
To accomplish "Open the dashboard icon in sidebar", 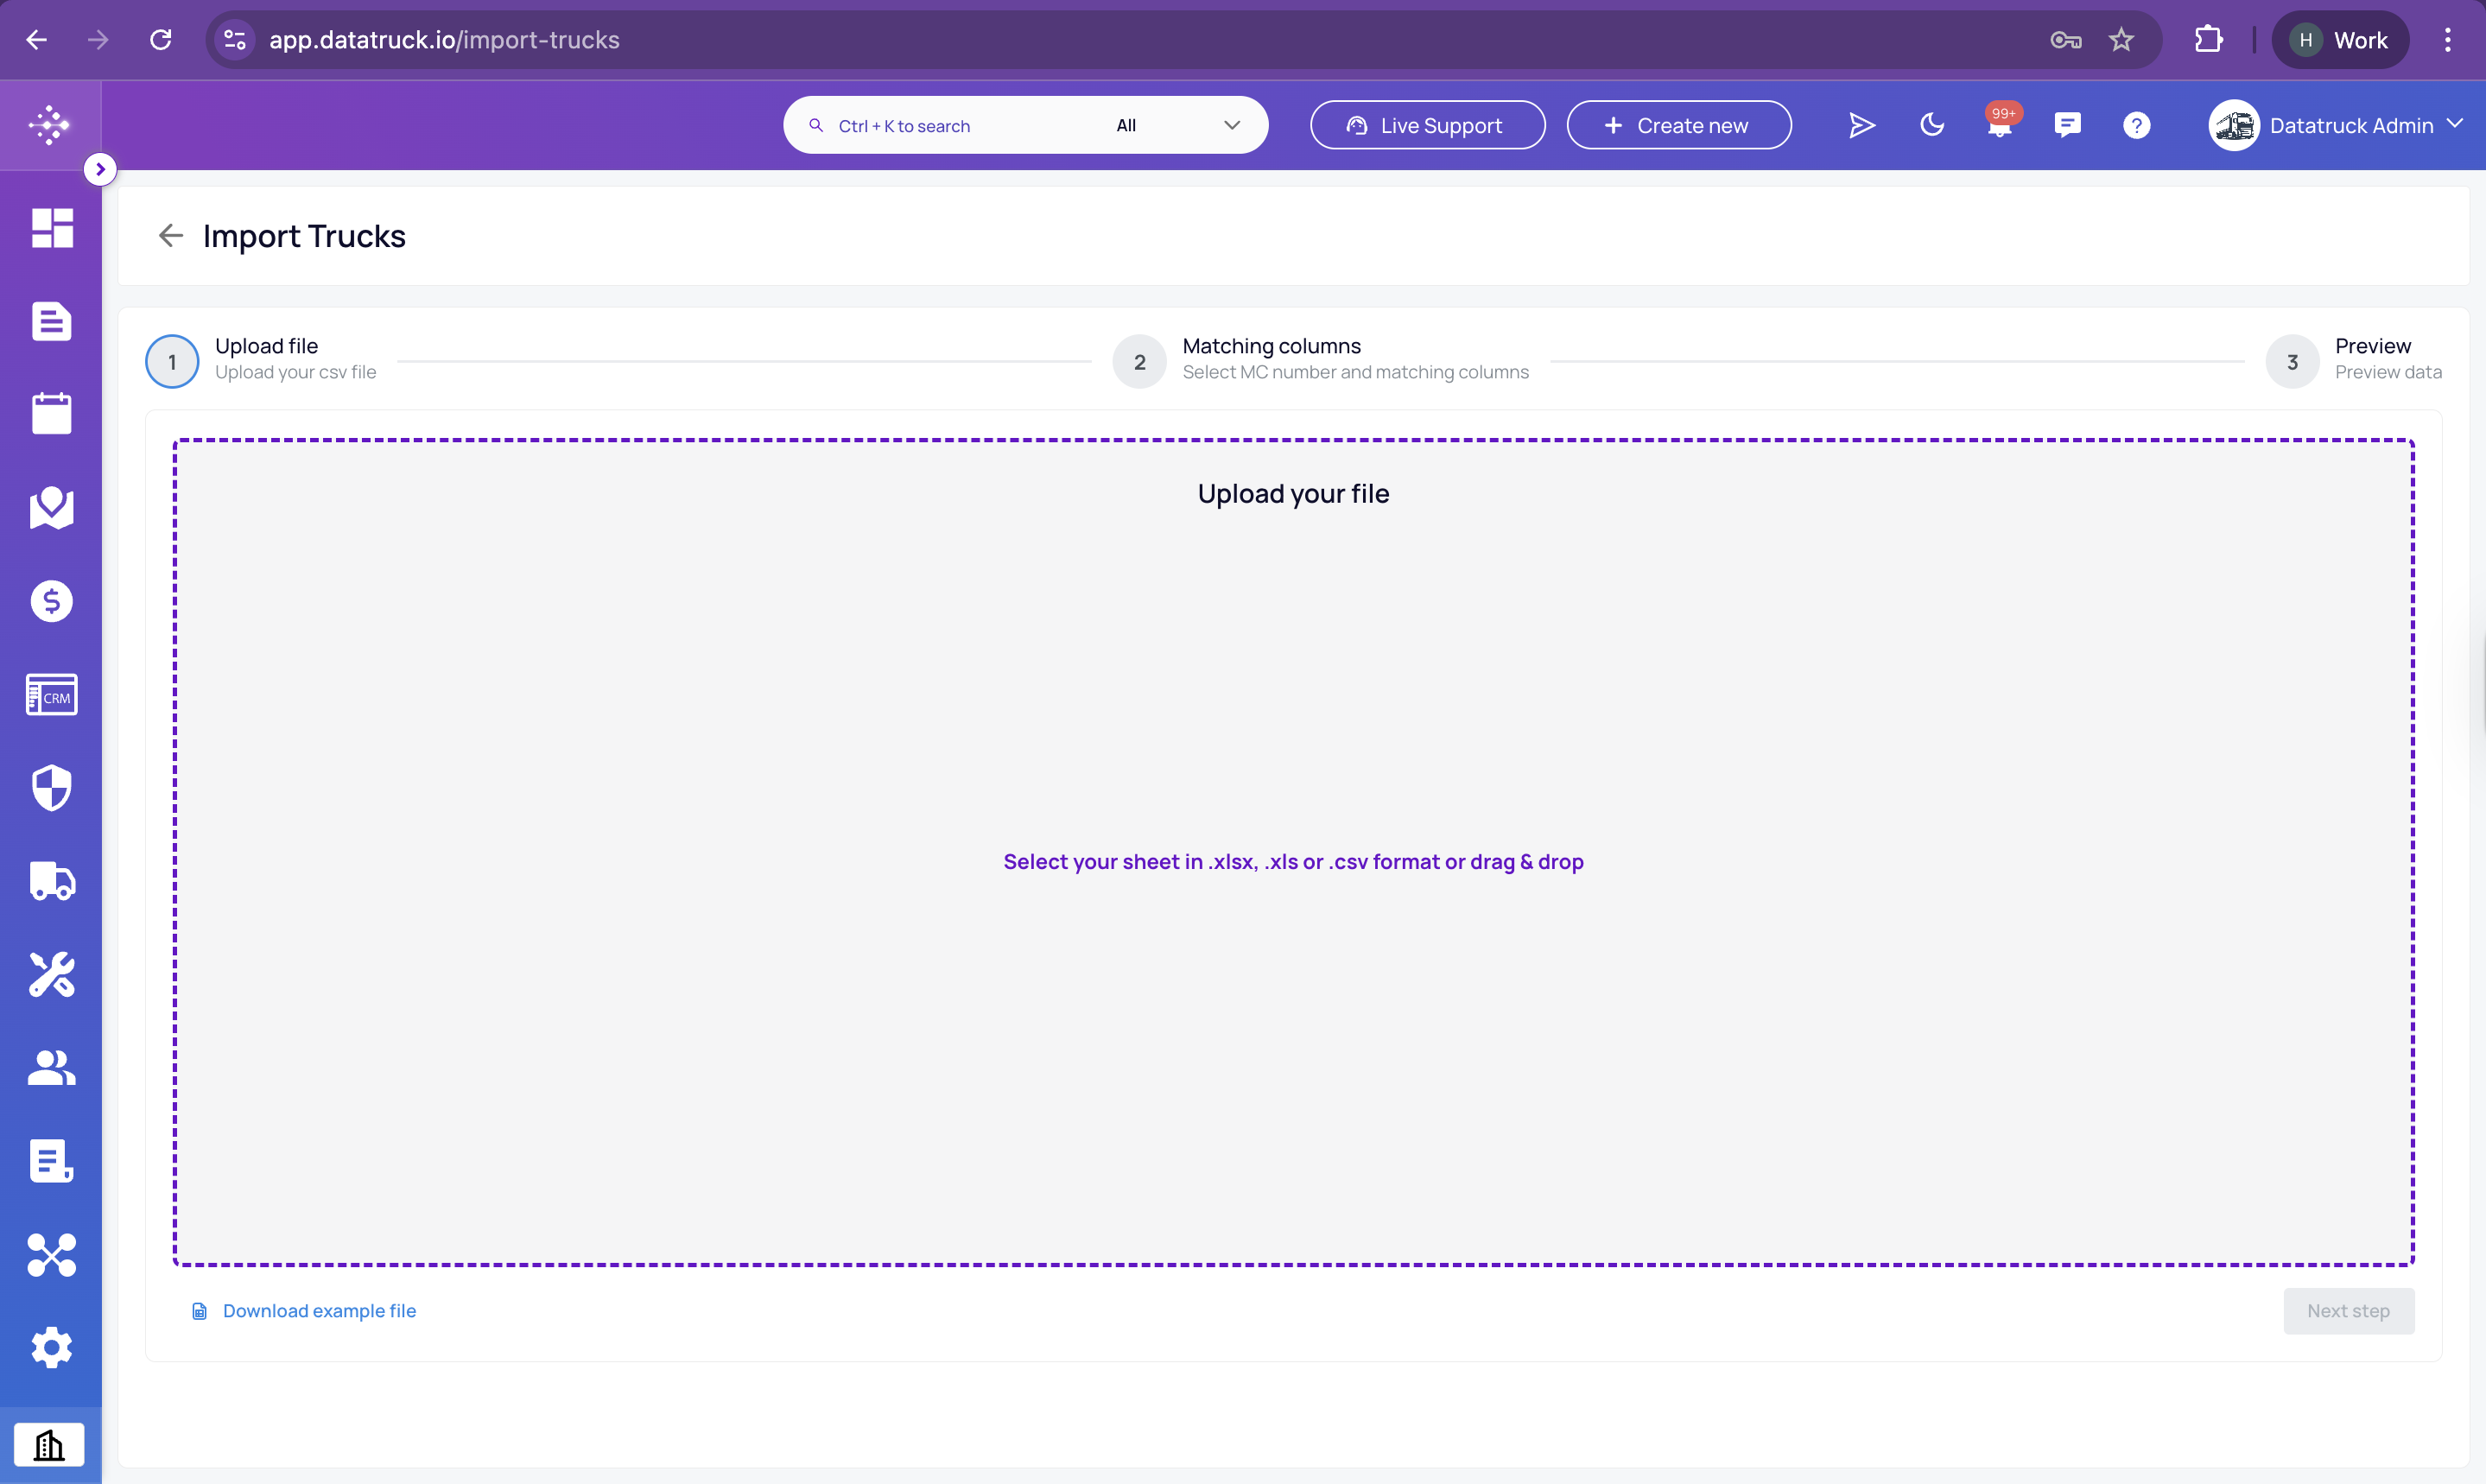I will 51,228.
